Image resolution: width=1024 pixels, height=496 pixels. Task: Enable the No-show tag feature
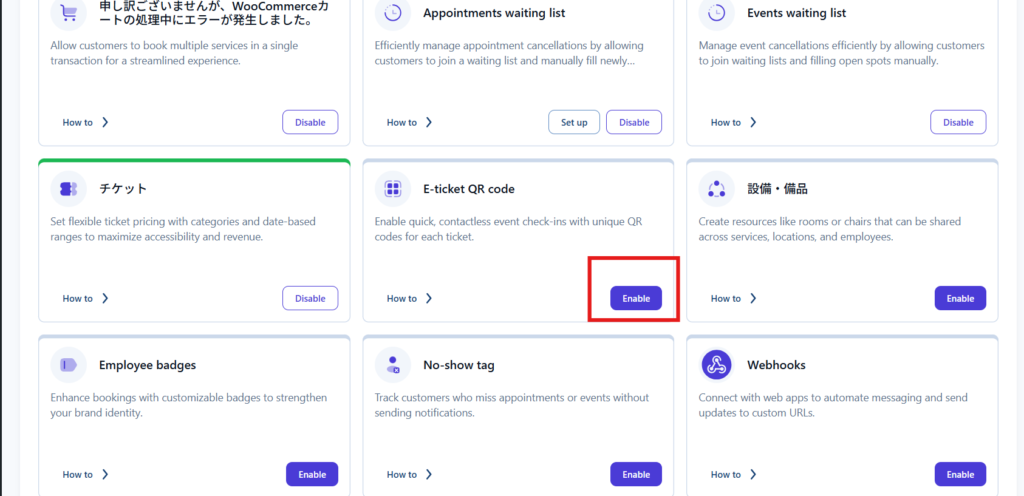pyautogui.click(x=636, y=474)
